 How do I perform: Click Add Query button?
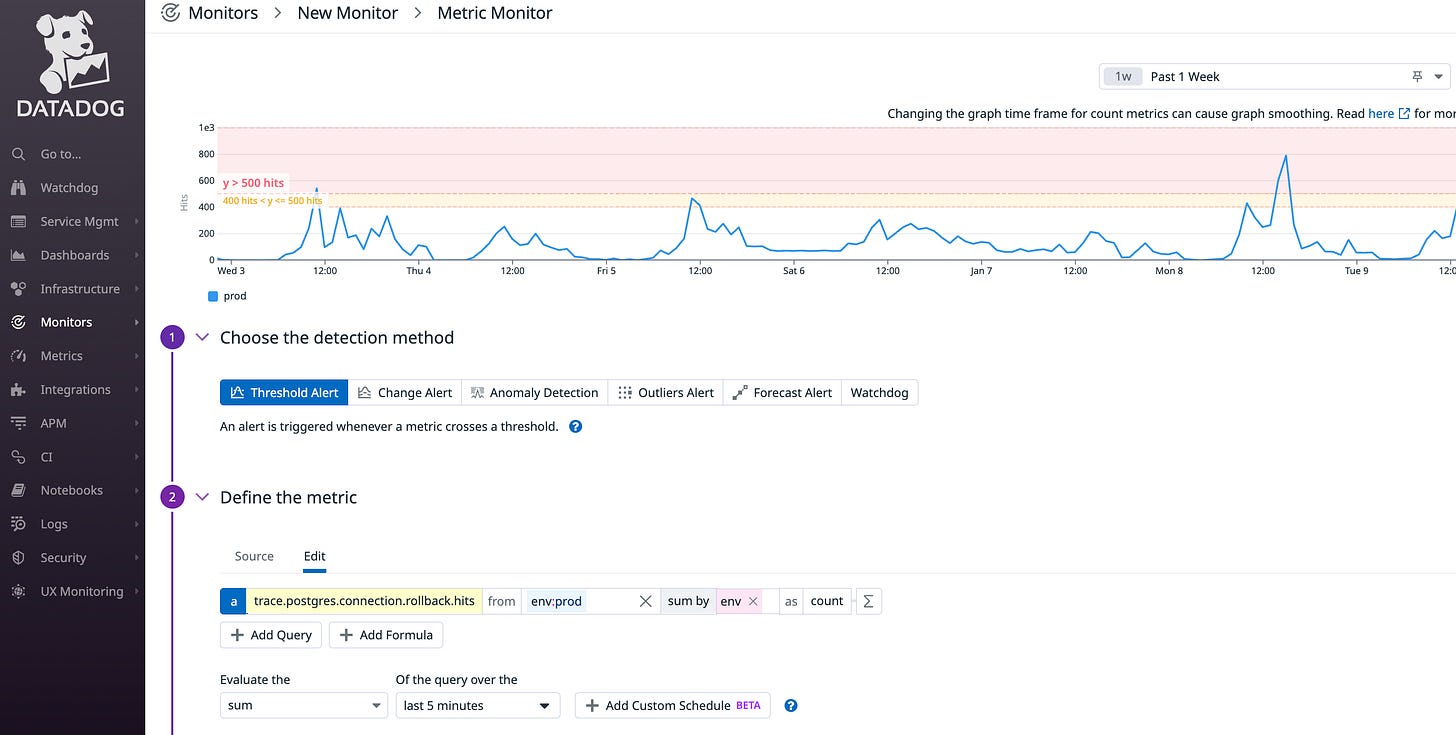(x=271, y=635)
